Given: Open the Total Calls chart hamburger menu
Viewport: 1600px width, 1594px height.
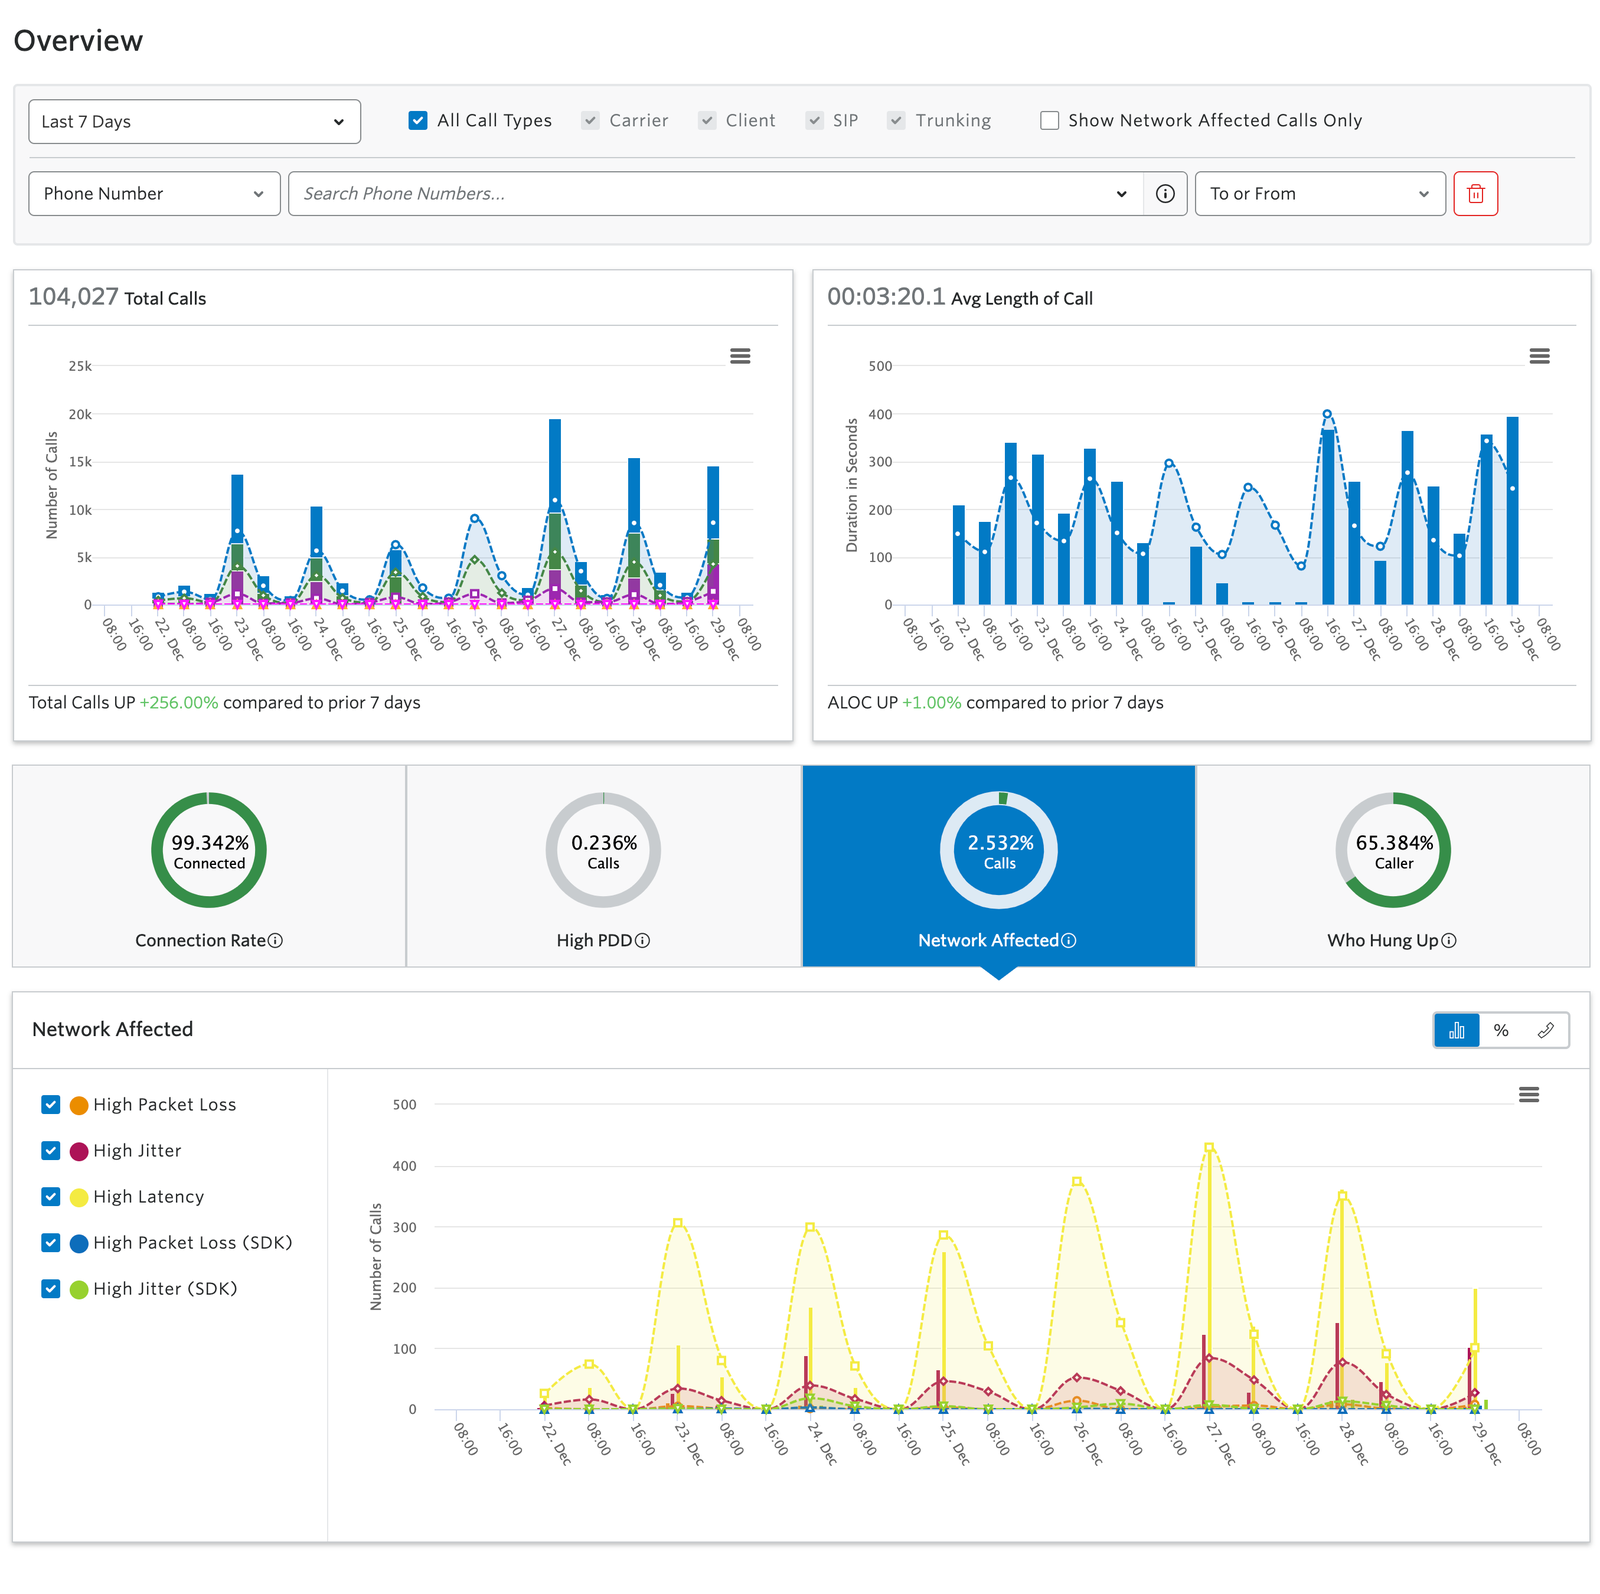Looking at the screenshot, I should (740, 356).
